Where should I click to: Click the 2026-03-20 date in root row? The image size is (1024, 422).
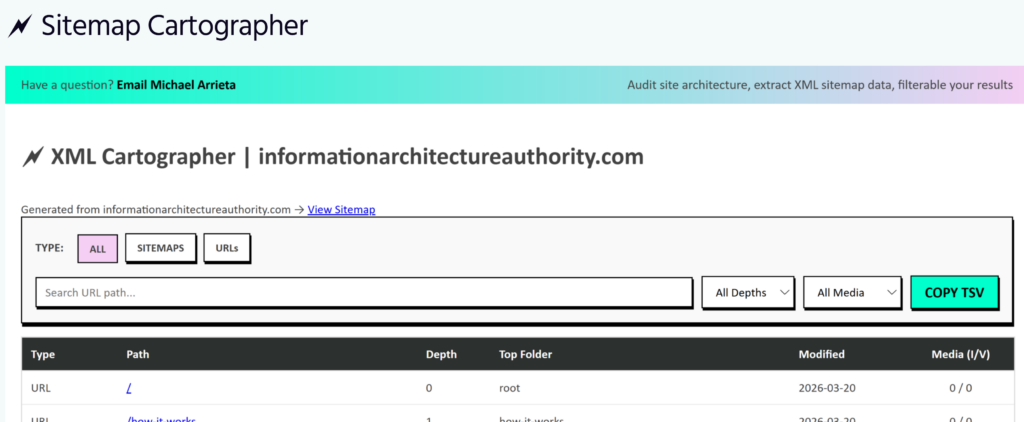click(827, 388)
